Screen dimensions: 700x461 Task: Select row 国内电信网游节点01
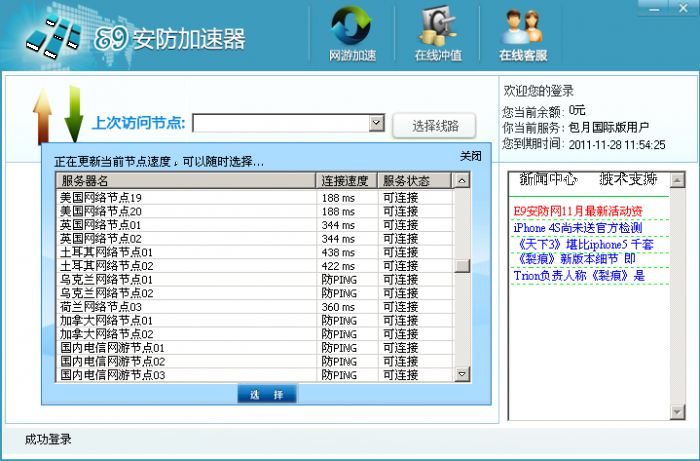click(x=254, y=348)
